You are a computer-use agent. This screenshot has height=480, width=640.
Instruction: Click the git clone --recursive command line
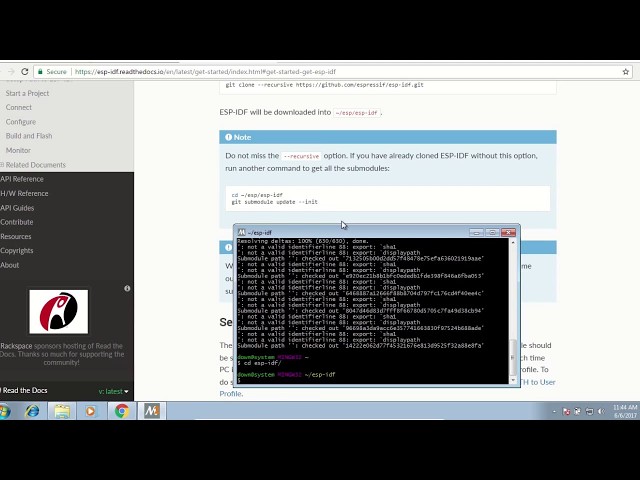click(x=324, y=85)
